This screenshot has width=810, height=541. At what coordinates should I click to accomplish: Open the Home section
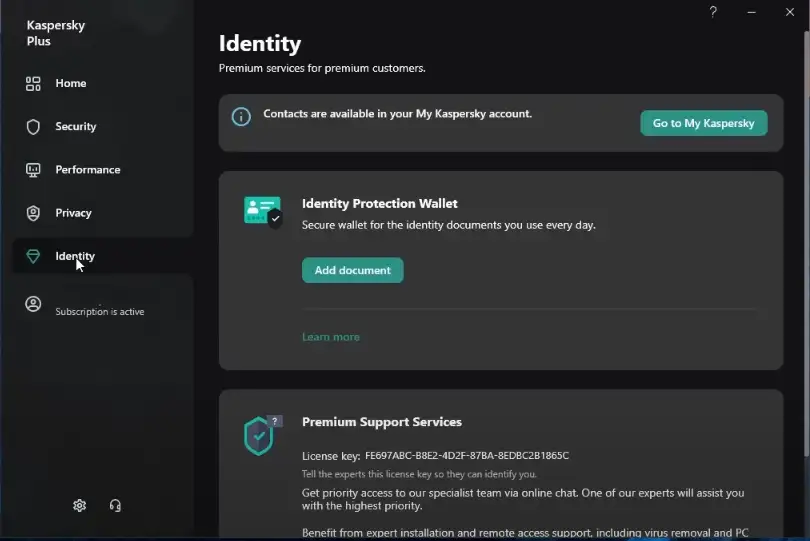[x=71, y=84]
